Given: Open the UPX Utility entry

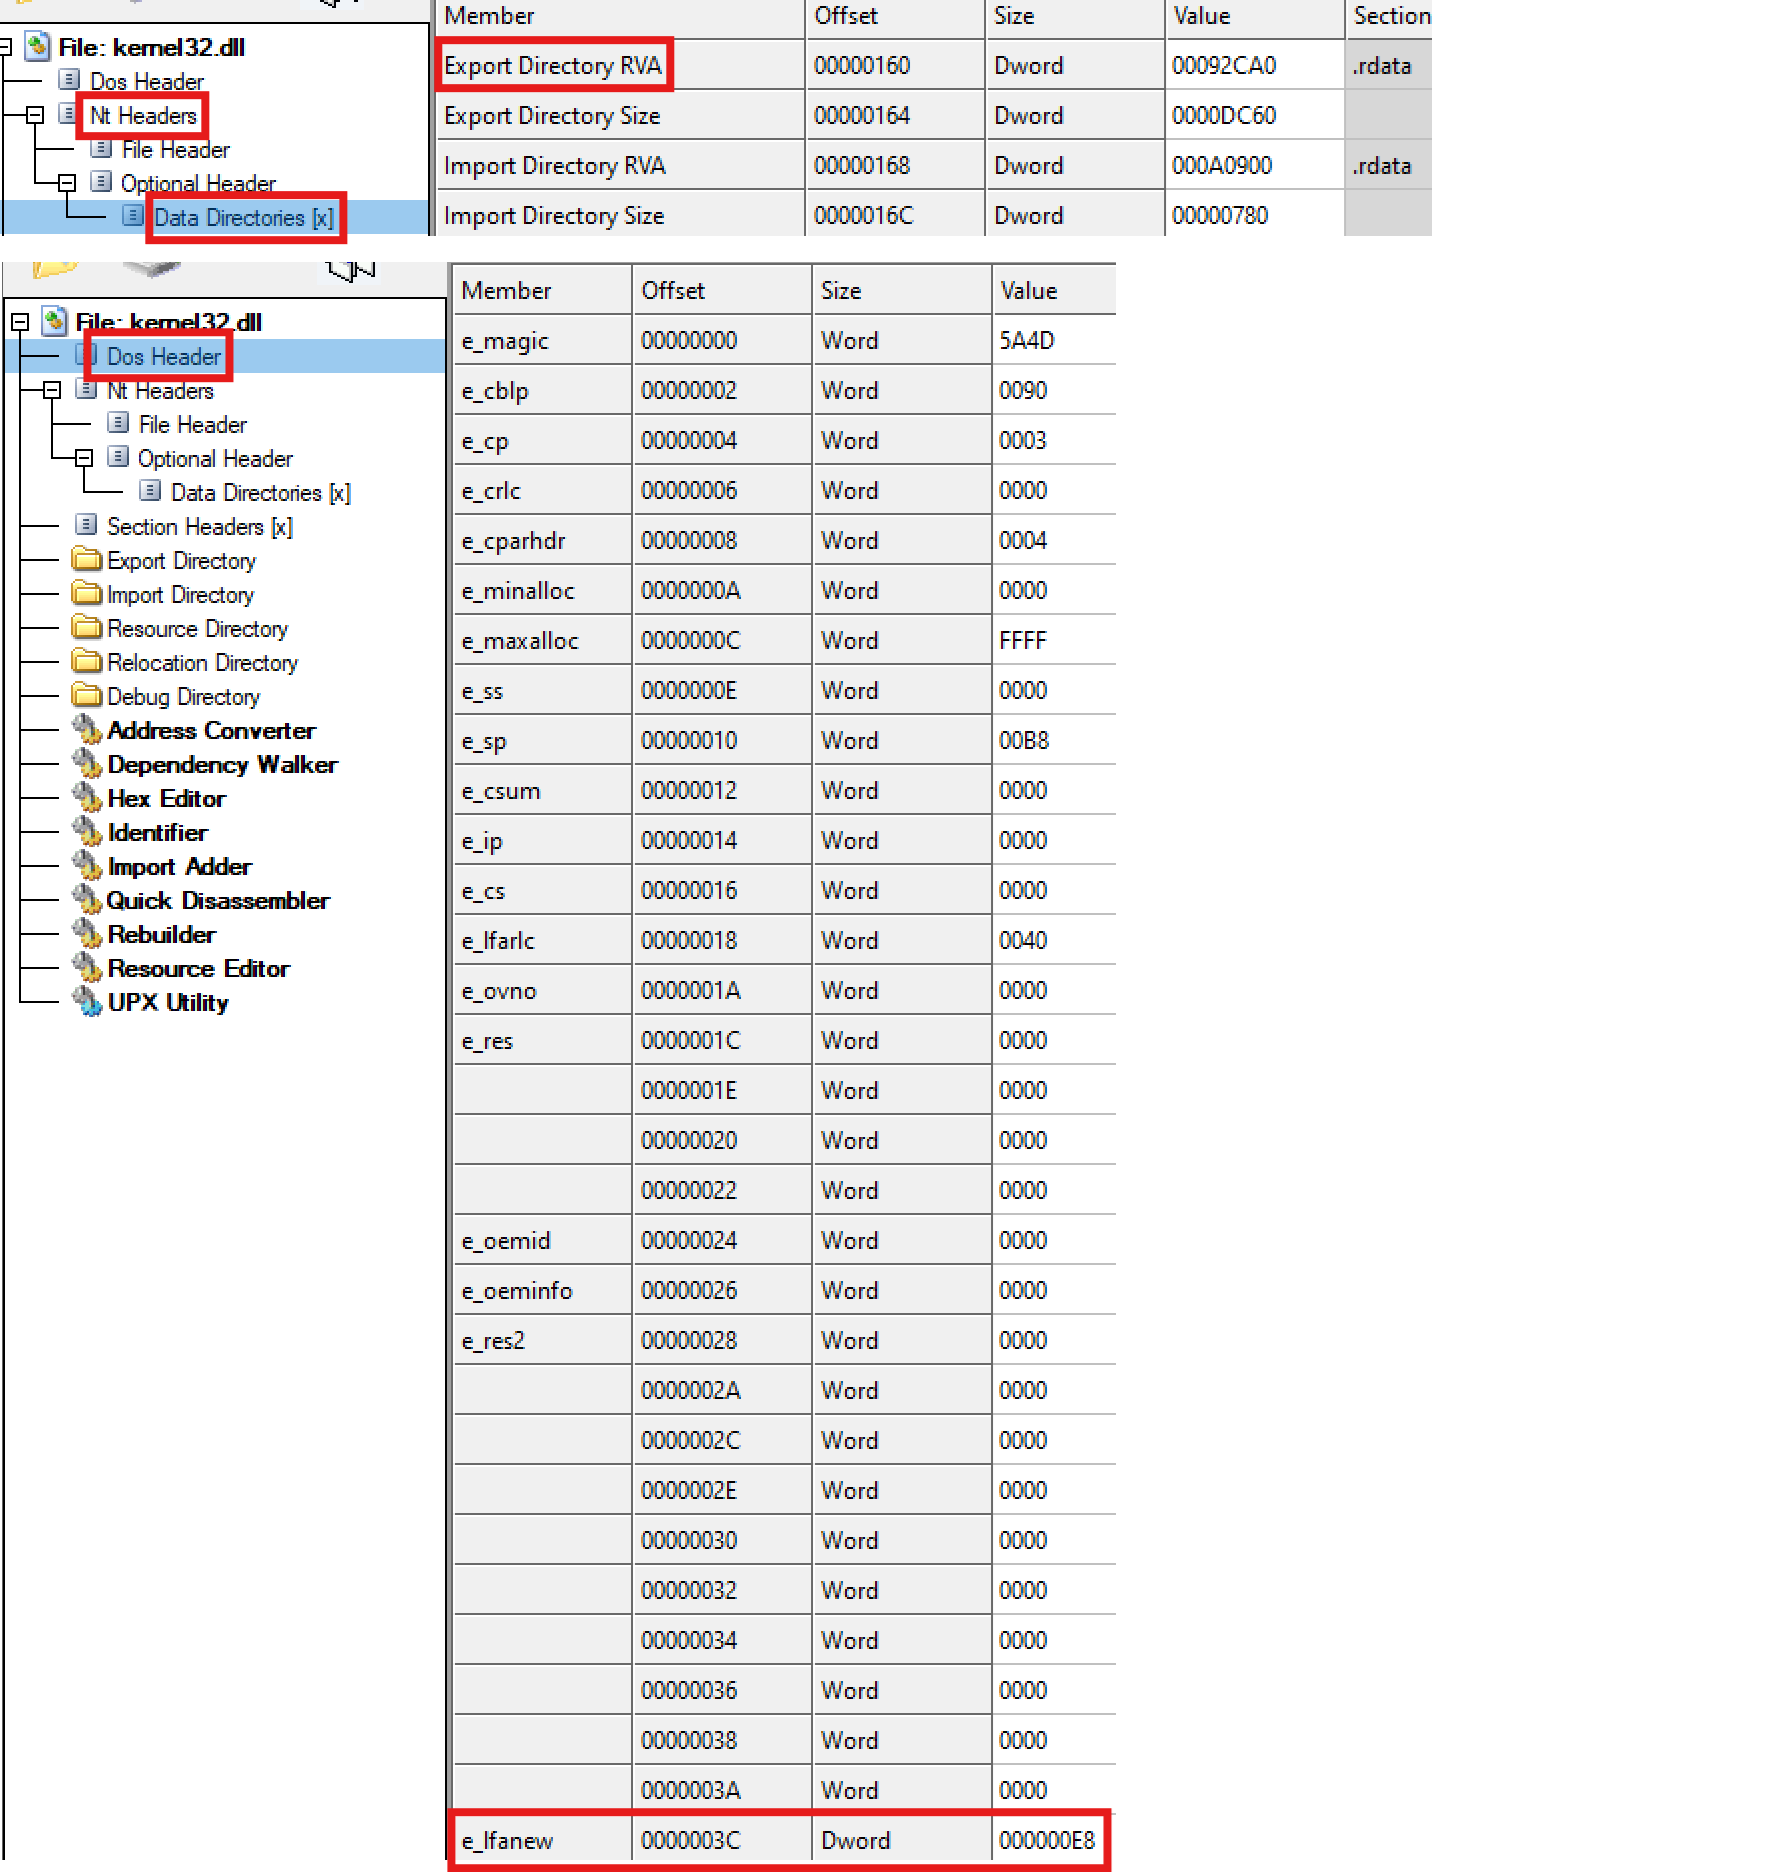Looking at the screenshot, I should tap(168, 1002).
